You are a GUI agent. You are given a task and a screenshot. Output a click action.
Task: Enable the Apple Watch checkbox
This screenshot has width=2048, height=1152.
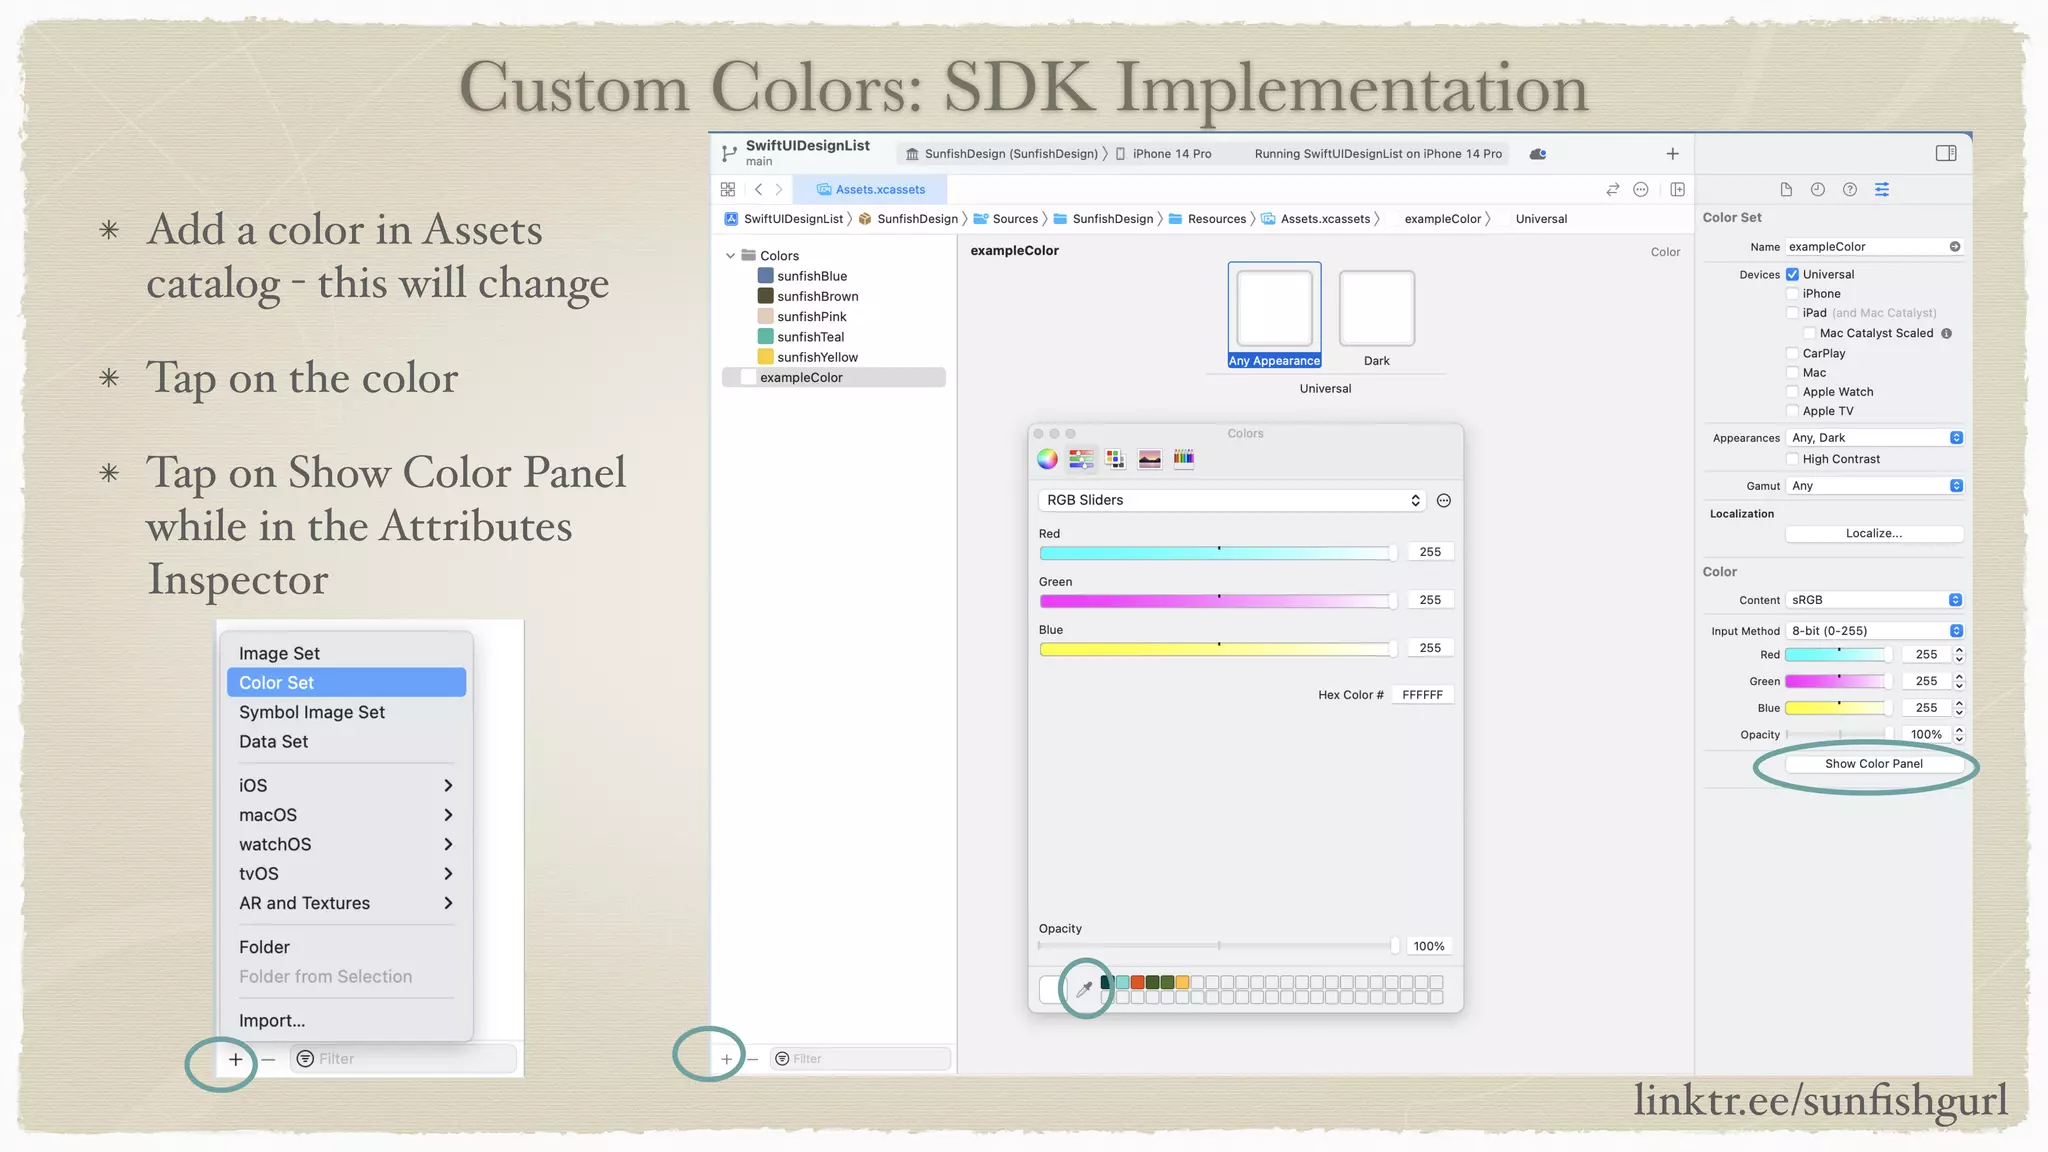pyautogui.click(x=1793, y=392)
